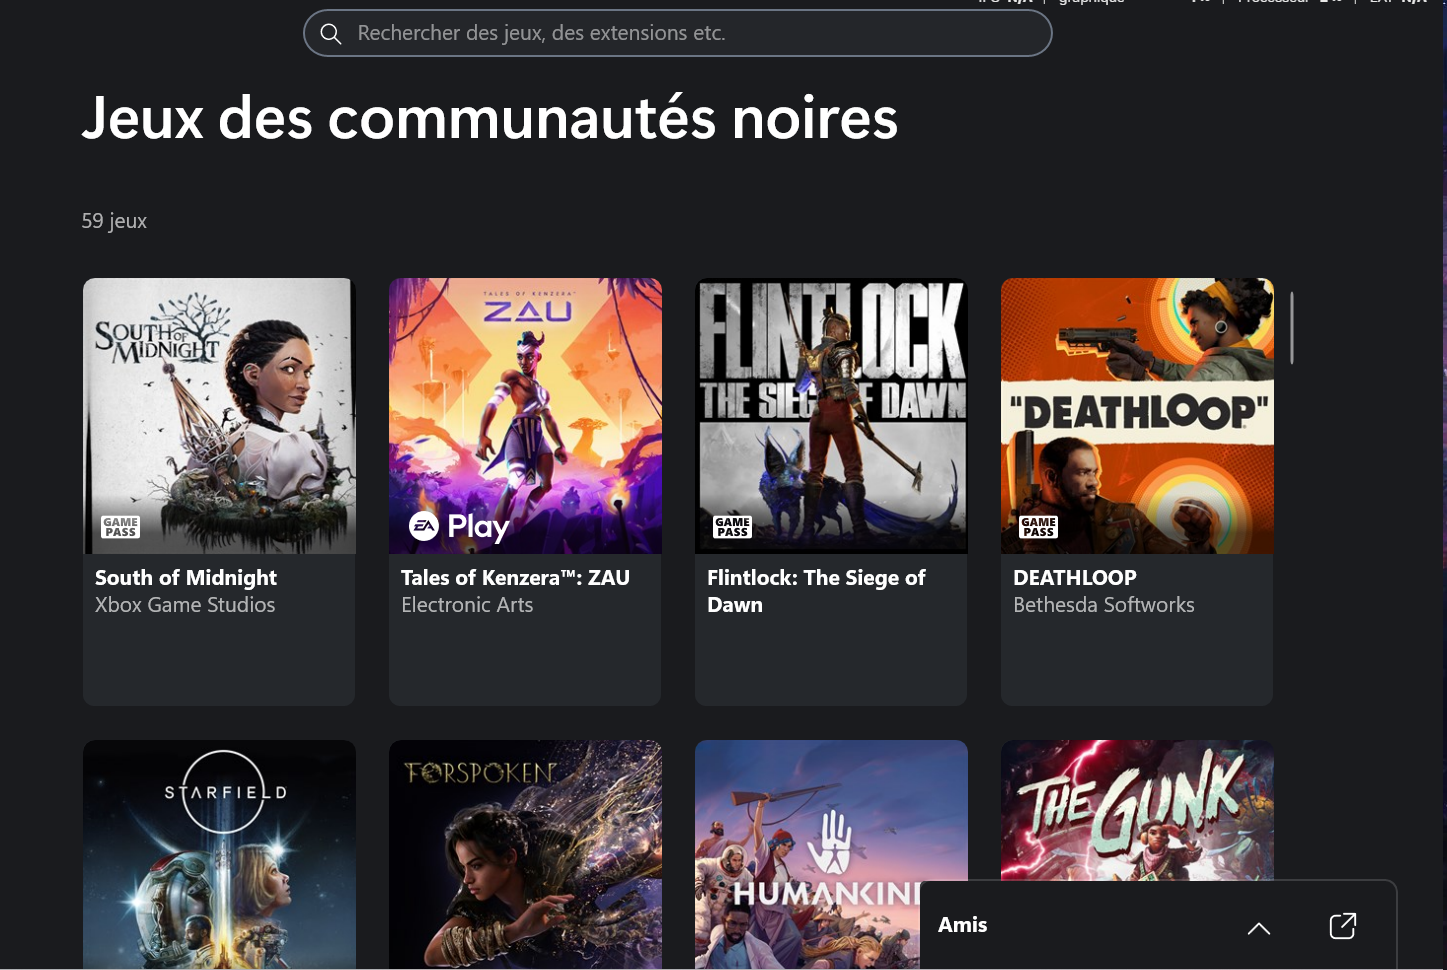Open the Starfield game tile
Image resolution: width=1447 pixels, height=970 pixels.
(219, 854)
